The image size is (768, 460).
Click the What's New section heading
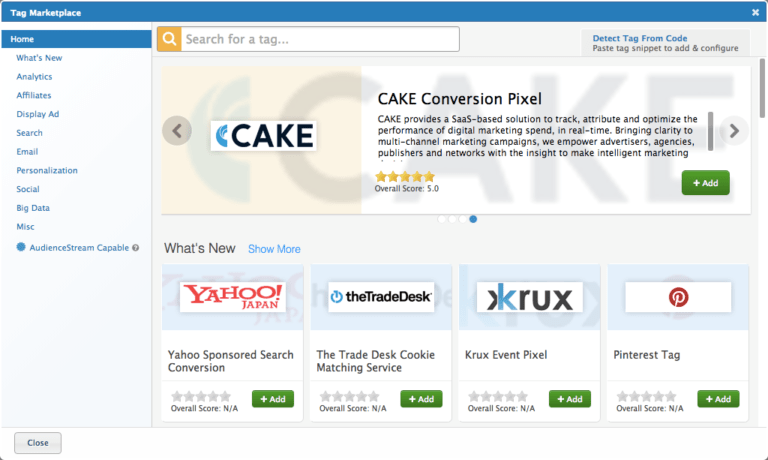(200, 248)
